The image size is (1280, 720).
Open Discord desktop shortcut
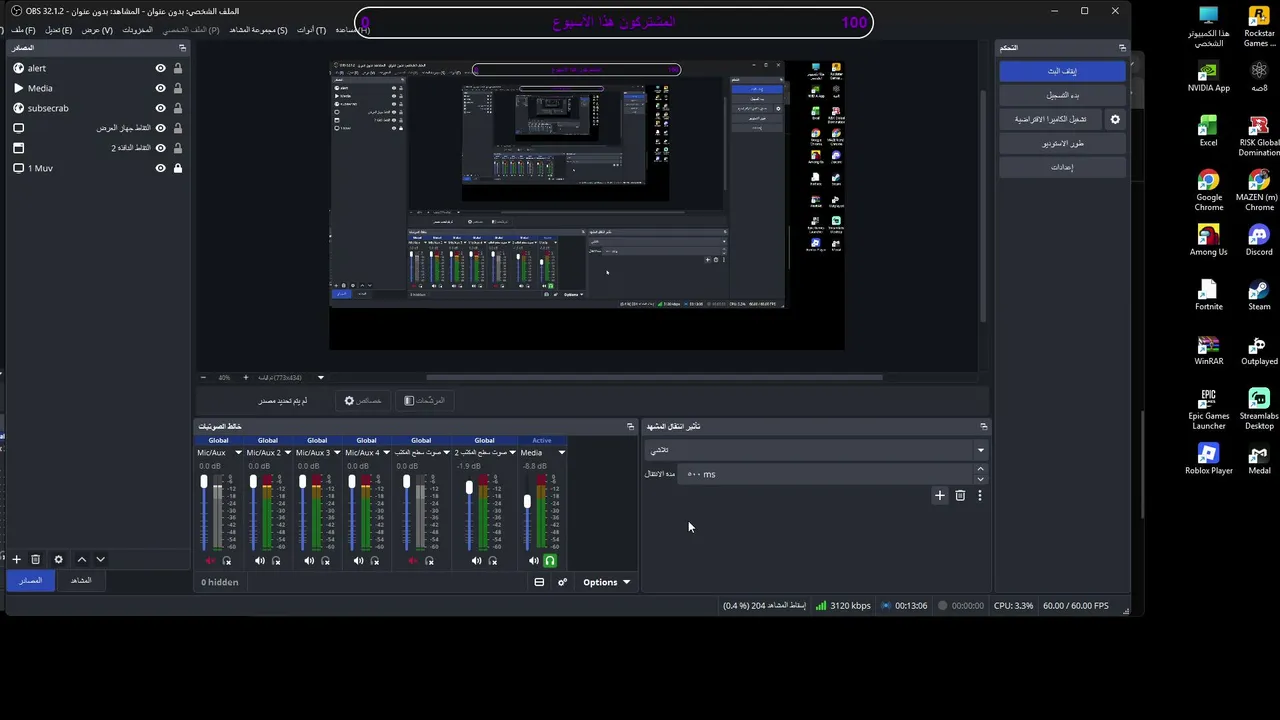click(1259, 240)
